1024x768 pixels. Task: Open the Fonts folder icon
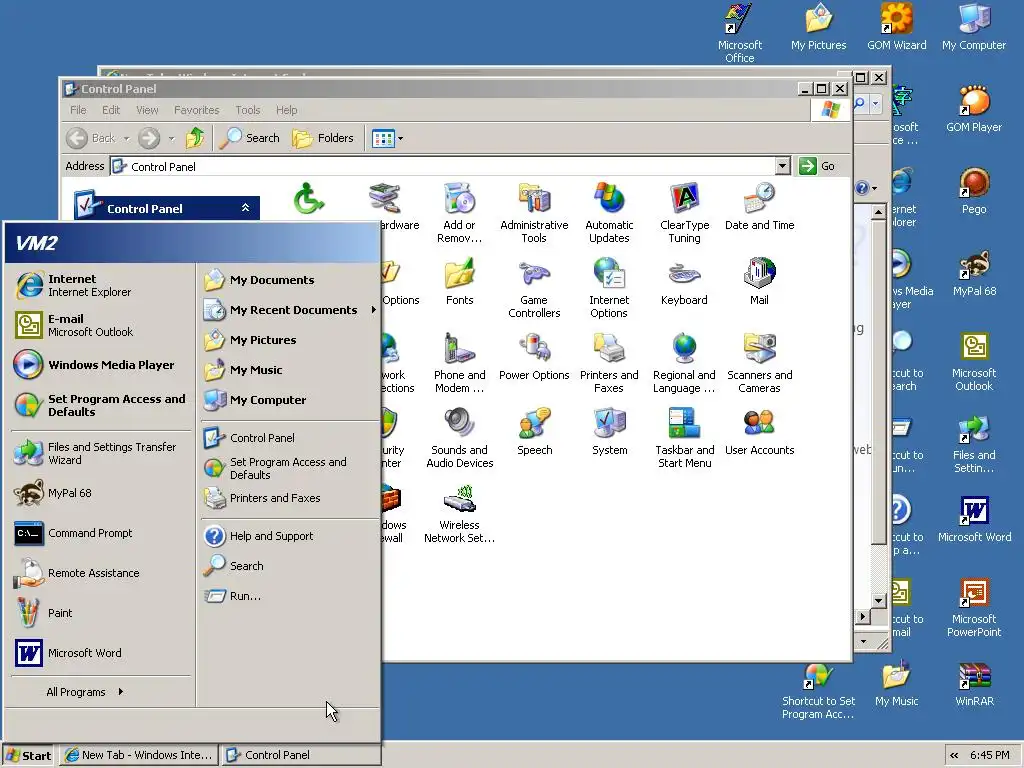460,281
